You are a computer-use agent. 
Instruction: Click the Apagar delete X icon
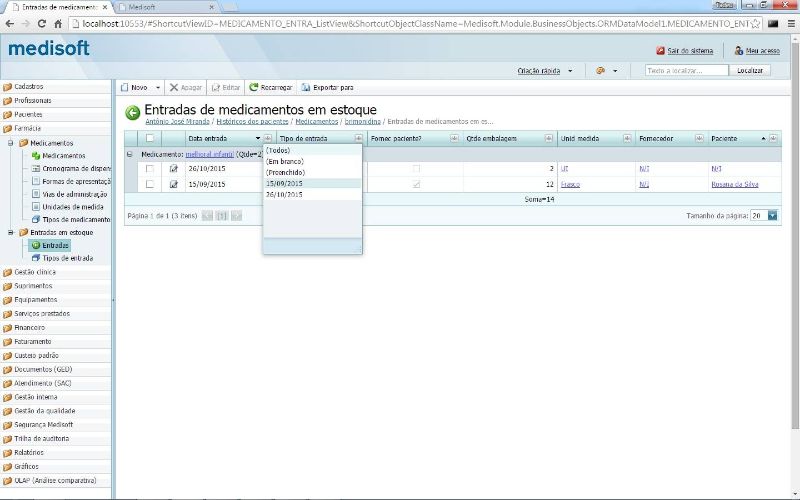pos(174,87)
